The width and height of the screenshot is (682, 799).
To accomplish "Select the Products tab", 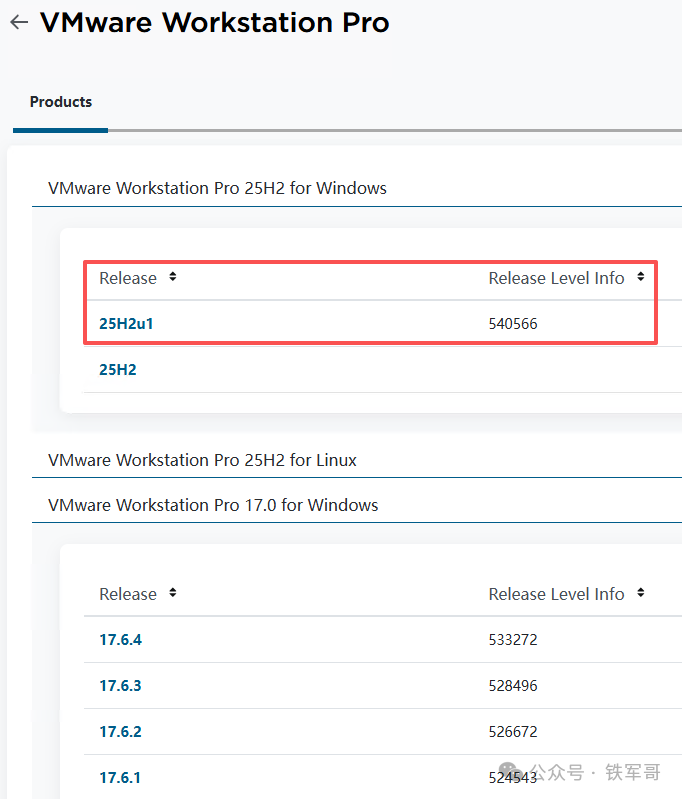I will click(61, 102).
